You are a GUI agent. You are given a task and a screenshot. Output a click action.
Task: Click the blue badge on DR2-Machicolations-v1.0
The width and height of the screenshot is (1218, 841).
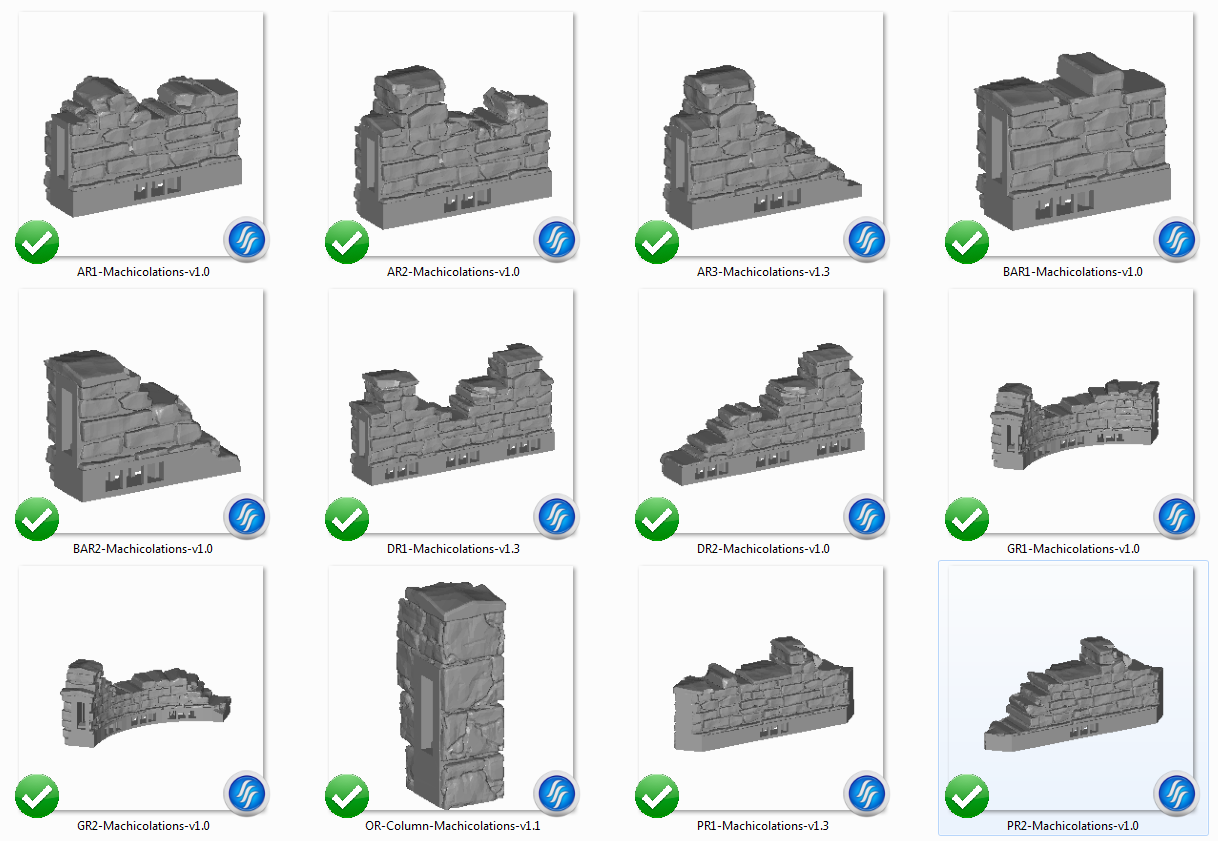[x=866, y=517]
